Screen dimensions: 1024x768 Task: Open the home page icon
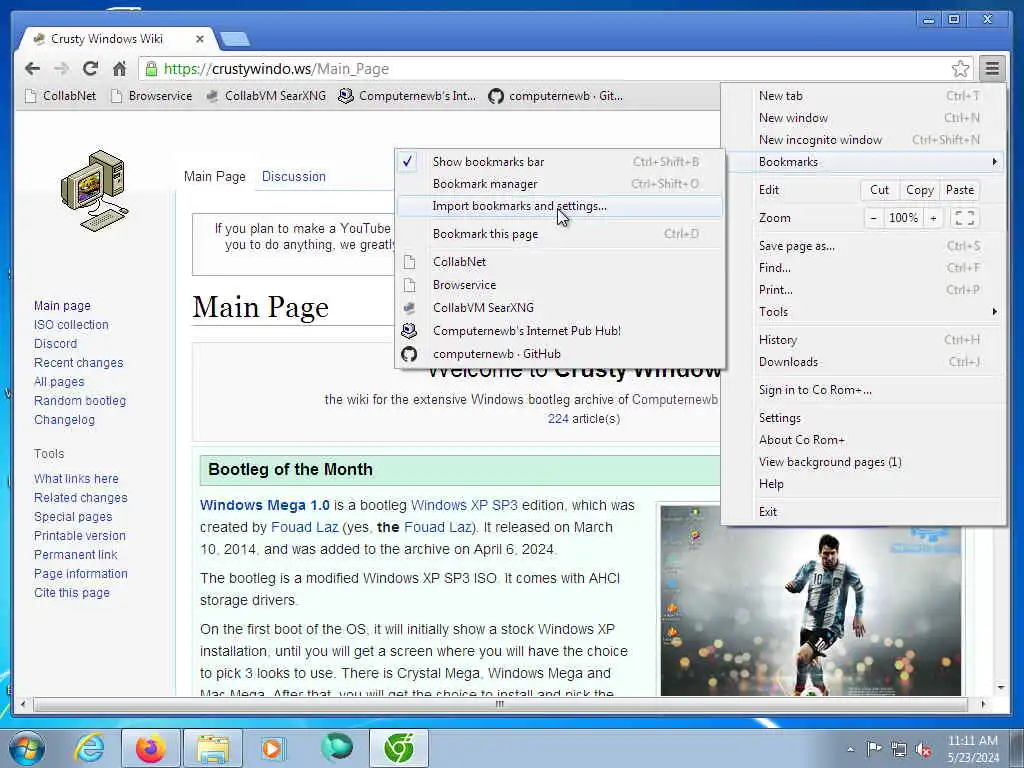[119, 69]
